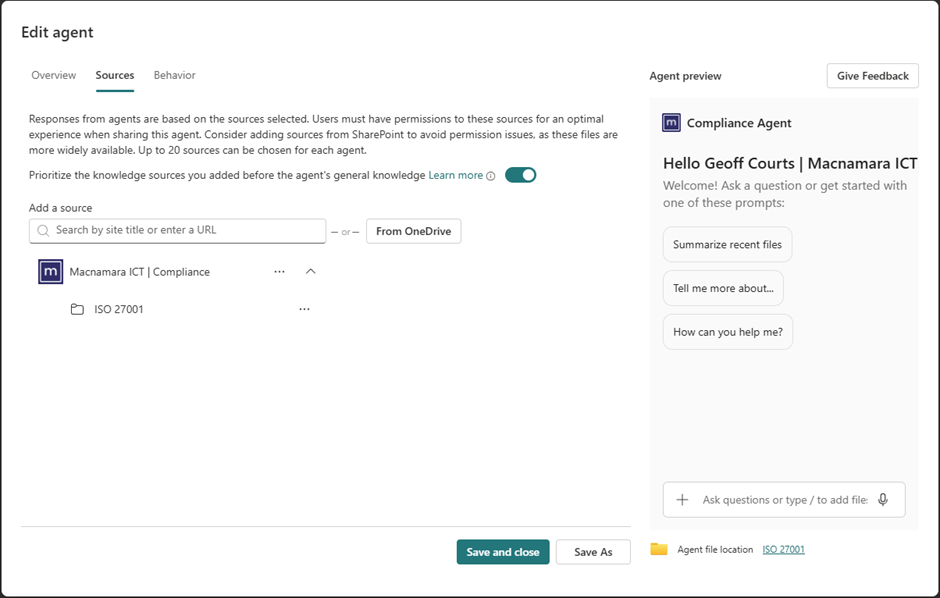Click the plus icon to add content
Image resolution: width=940 pixels, height=598 pixels.
[x=682, y=500]
